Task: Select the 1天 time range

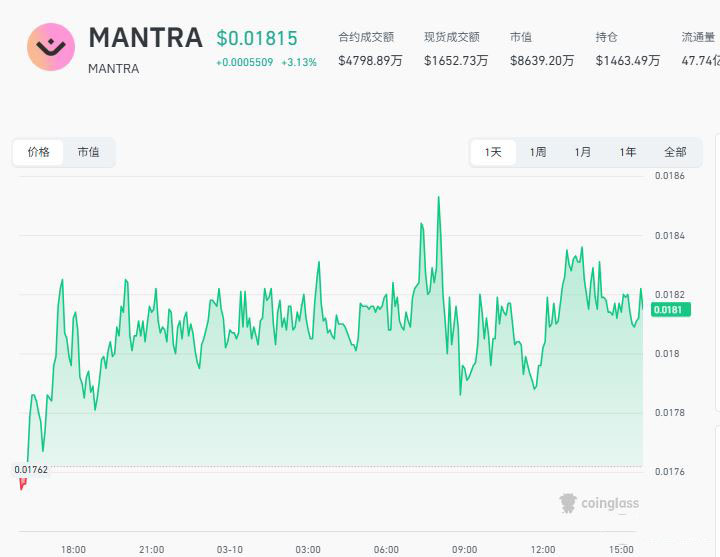Action: (x=493, y=152)
